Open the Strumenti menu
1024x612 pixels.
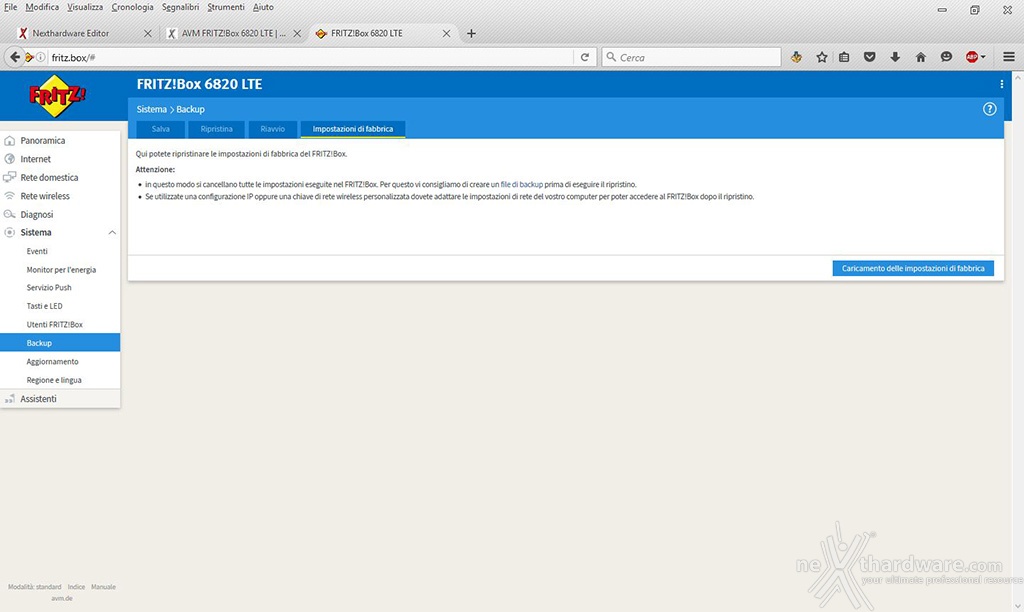point(226,7)
